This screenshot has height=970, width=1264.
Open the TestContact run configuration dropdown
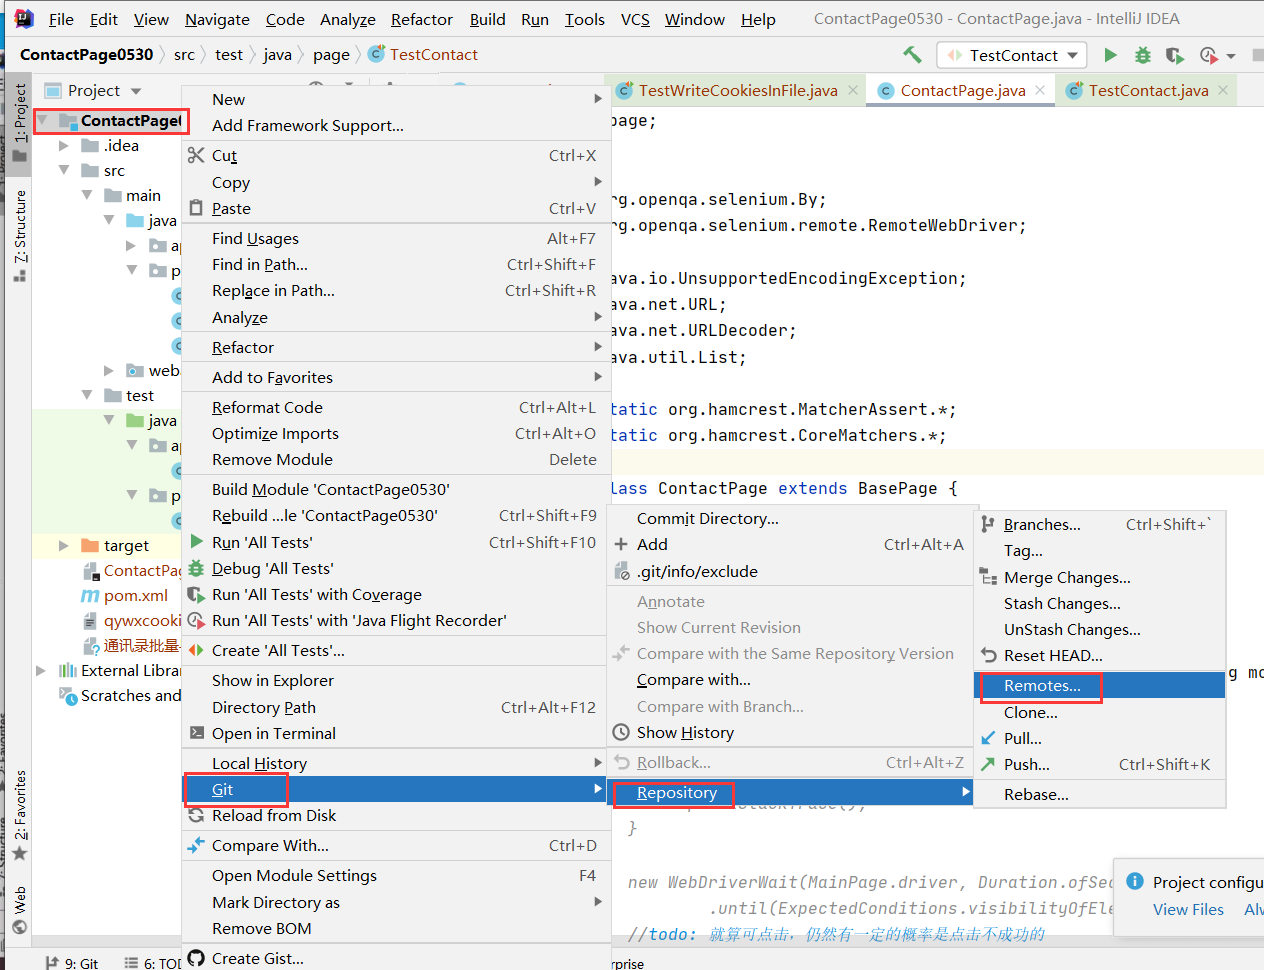1013,55
